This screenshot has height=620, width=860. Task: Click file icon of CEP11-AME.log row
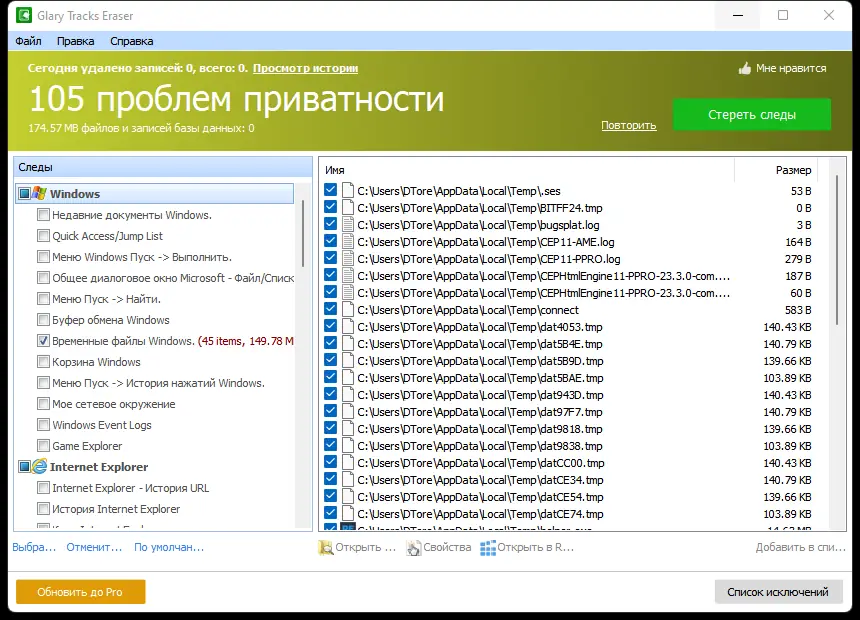click(x=348, y=241)
